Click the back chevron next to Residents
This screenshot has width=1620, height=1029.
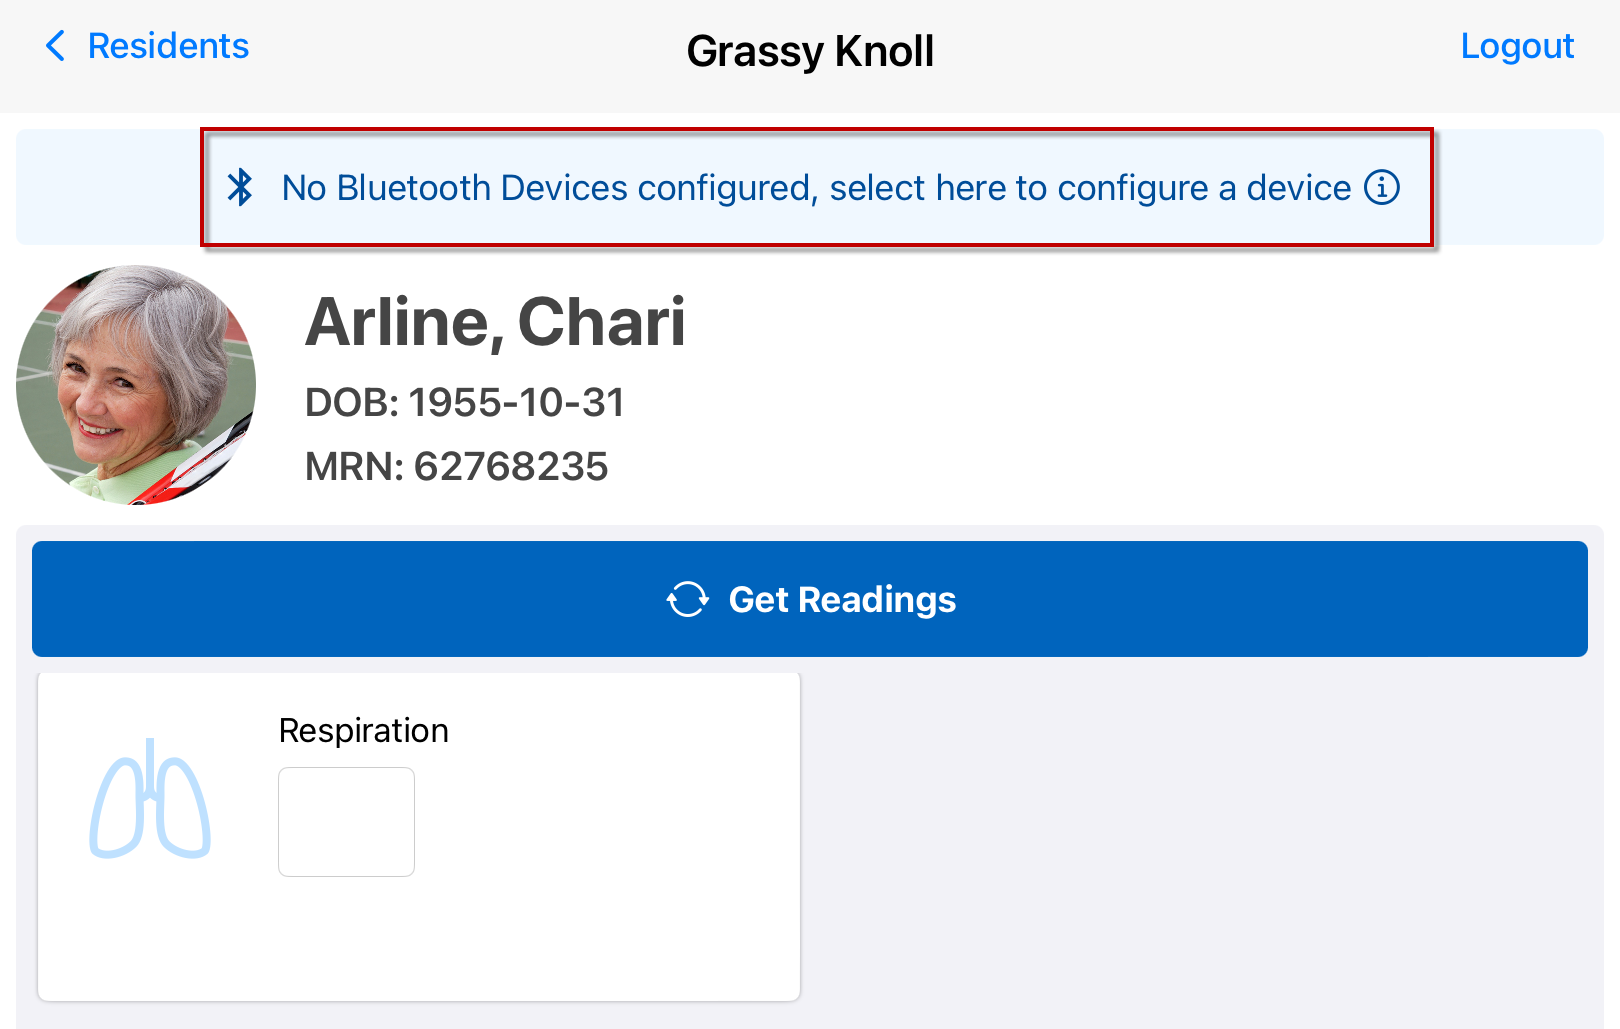pyautogui.click(x=55, y=45)
